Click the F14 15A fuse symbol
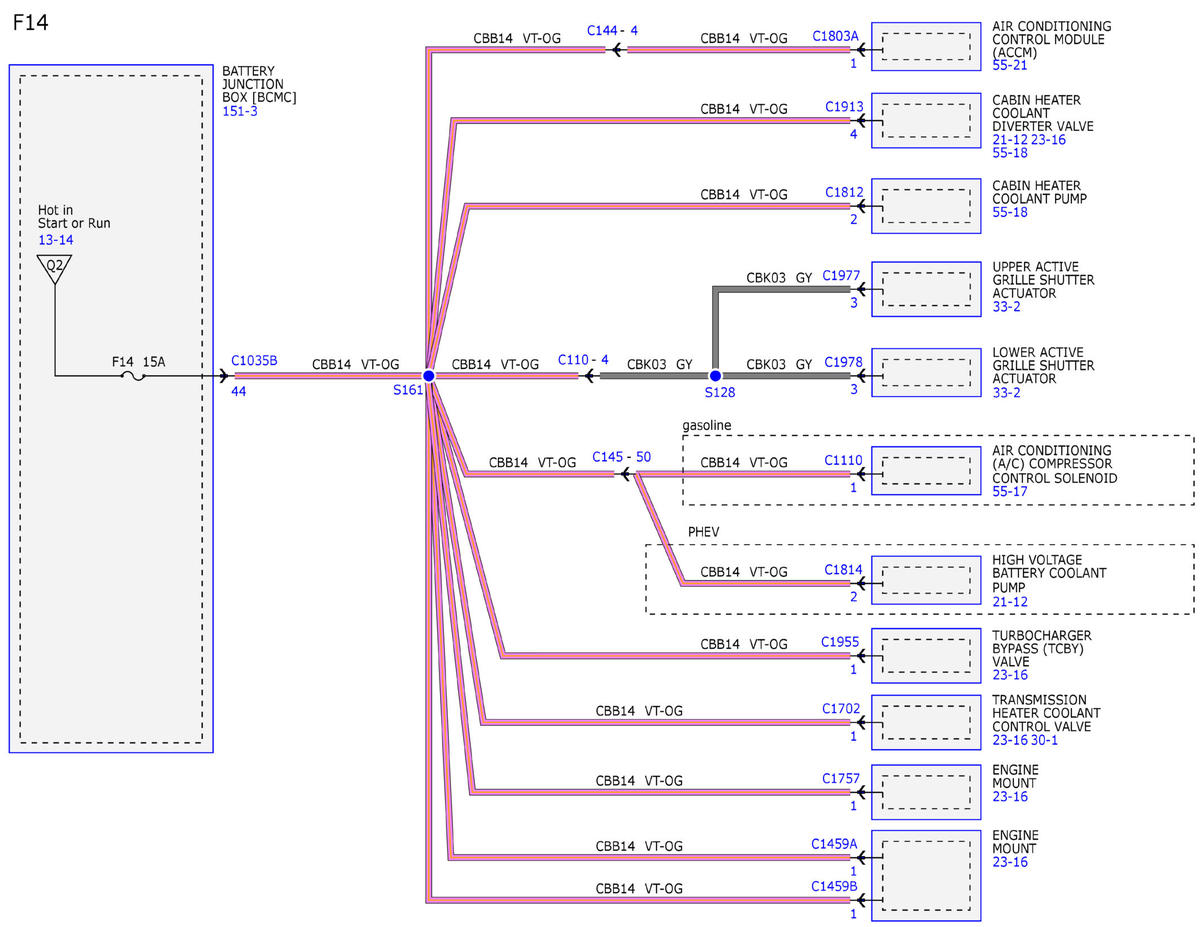Screen dimensions: 1200x927 click(x=132, y=376)
